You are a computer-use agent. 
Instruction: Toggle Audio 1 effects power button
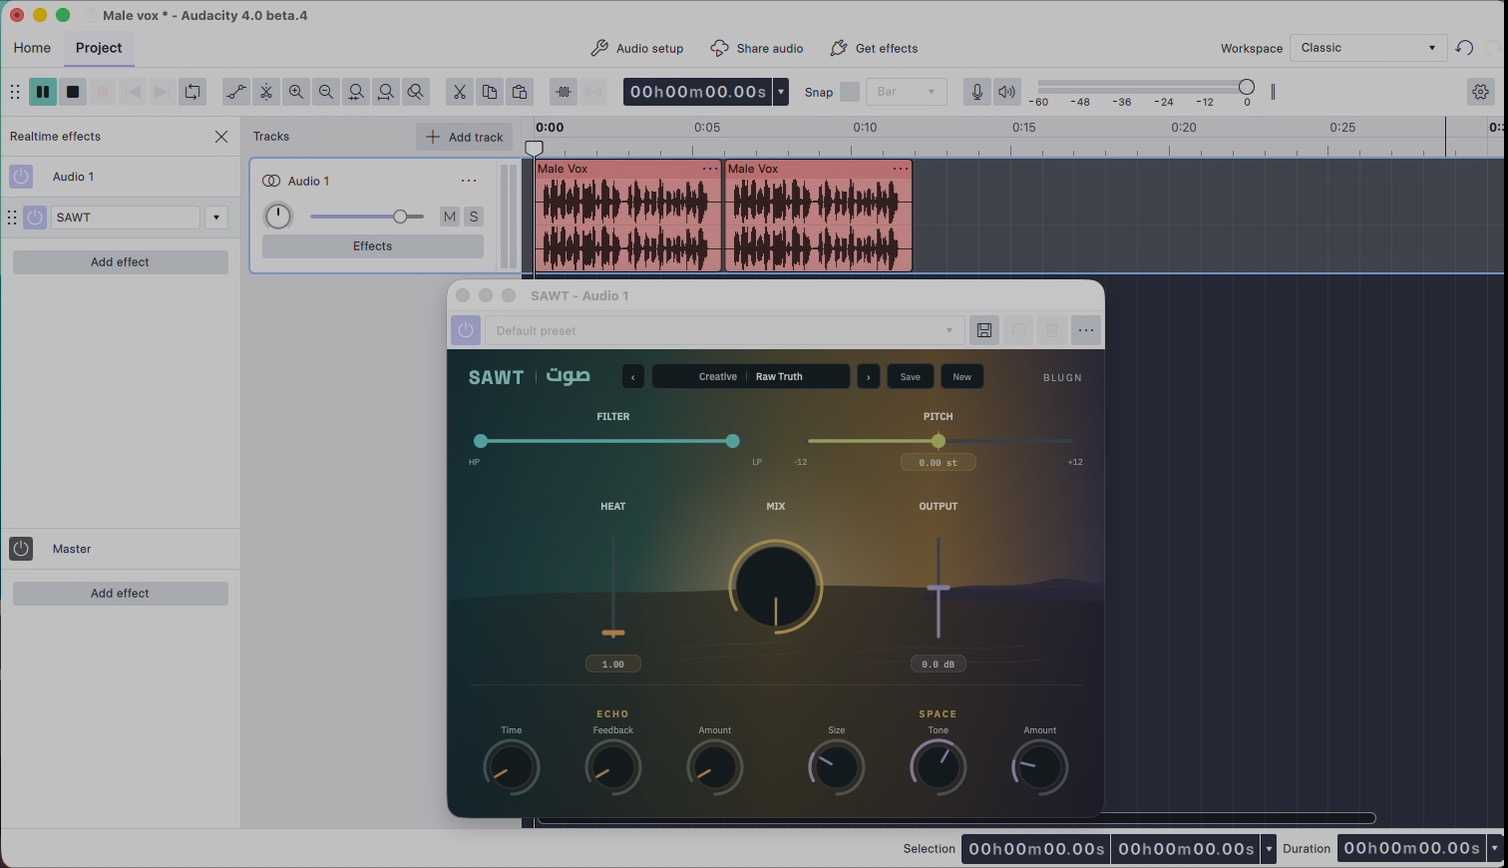tap(21, 177)
